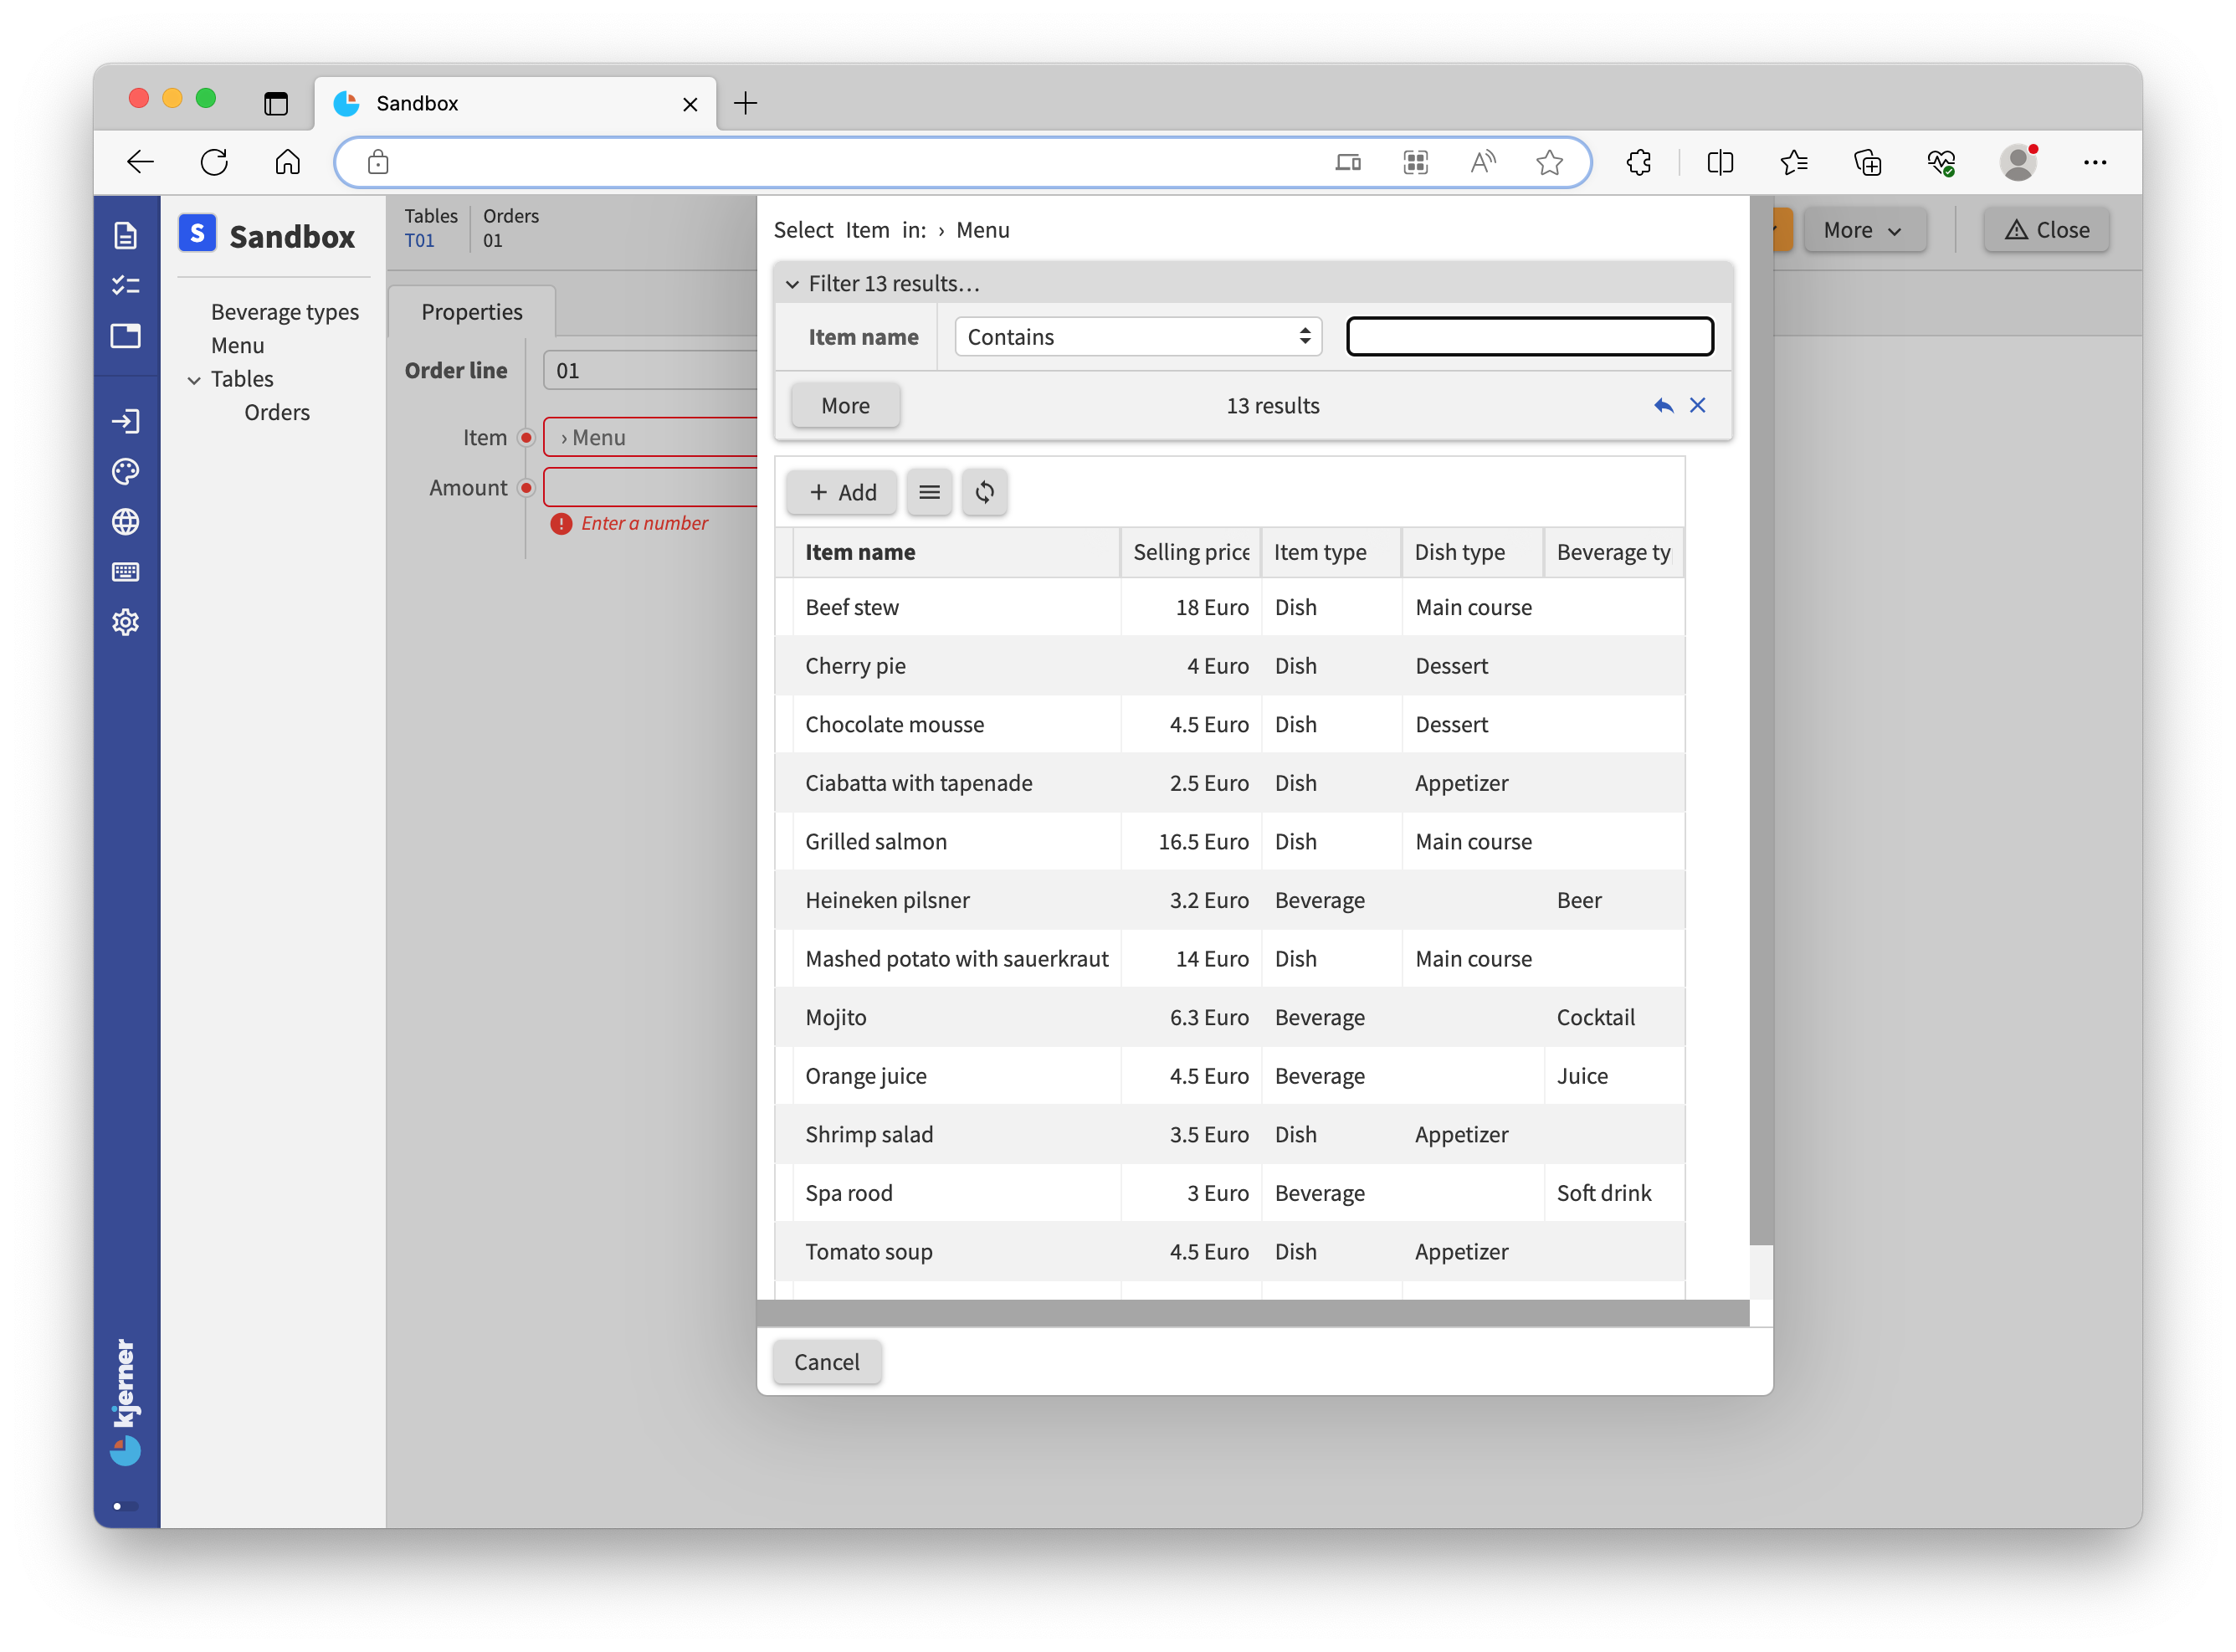Sort by Item name column header
2236x1652 pixels.
coord(957,552)
